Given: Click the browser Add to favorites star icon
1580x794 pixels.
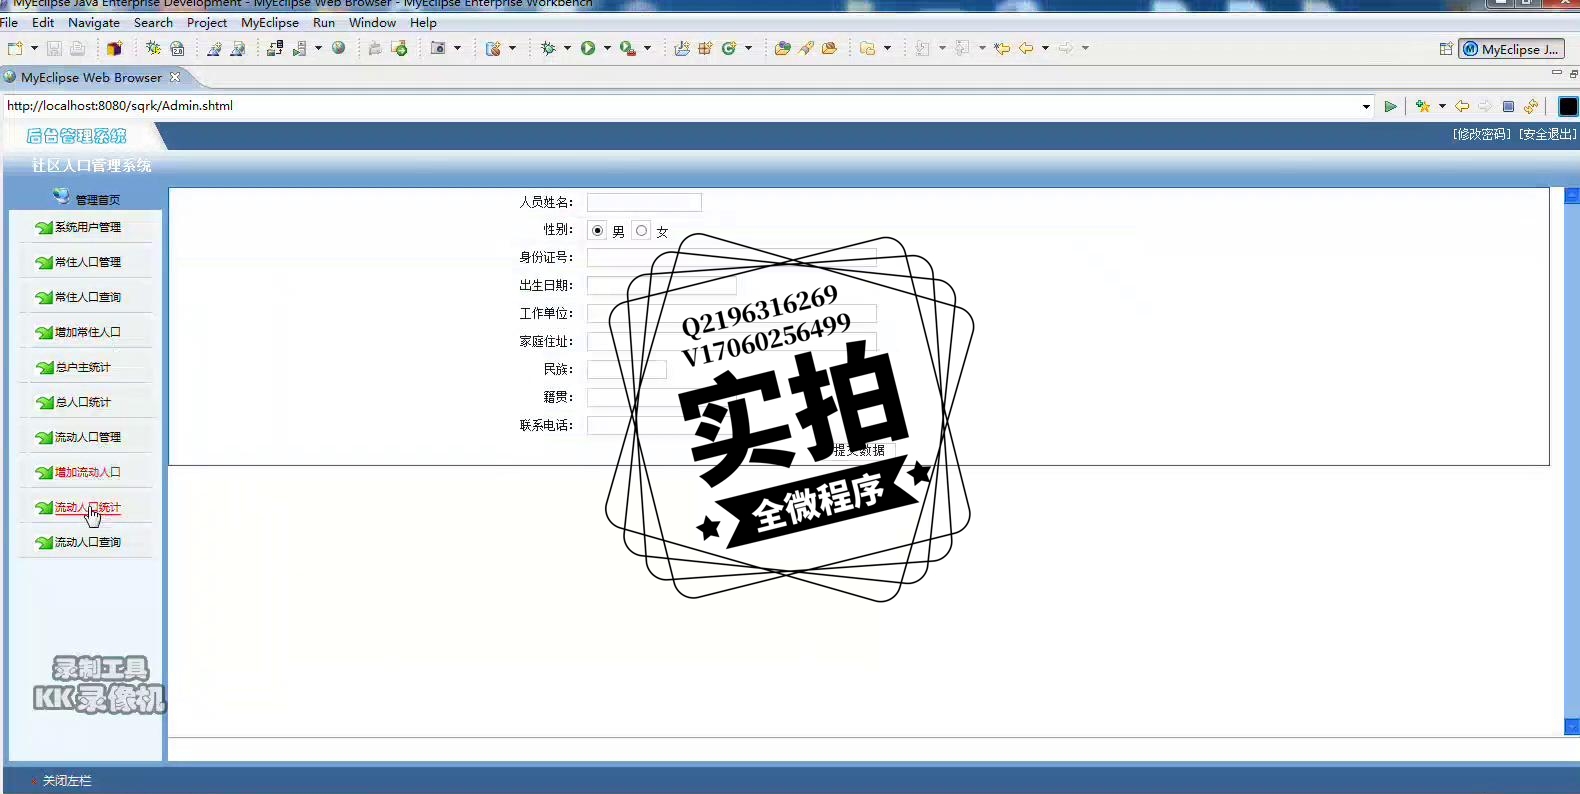Looking at the screenshot, I should pyautogui.click(x=1423, y=106).
